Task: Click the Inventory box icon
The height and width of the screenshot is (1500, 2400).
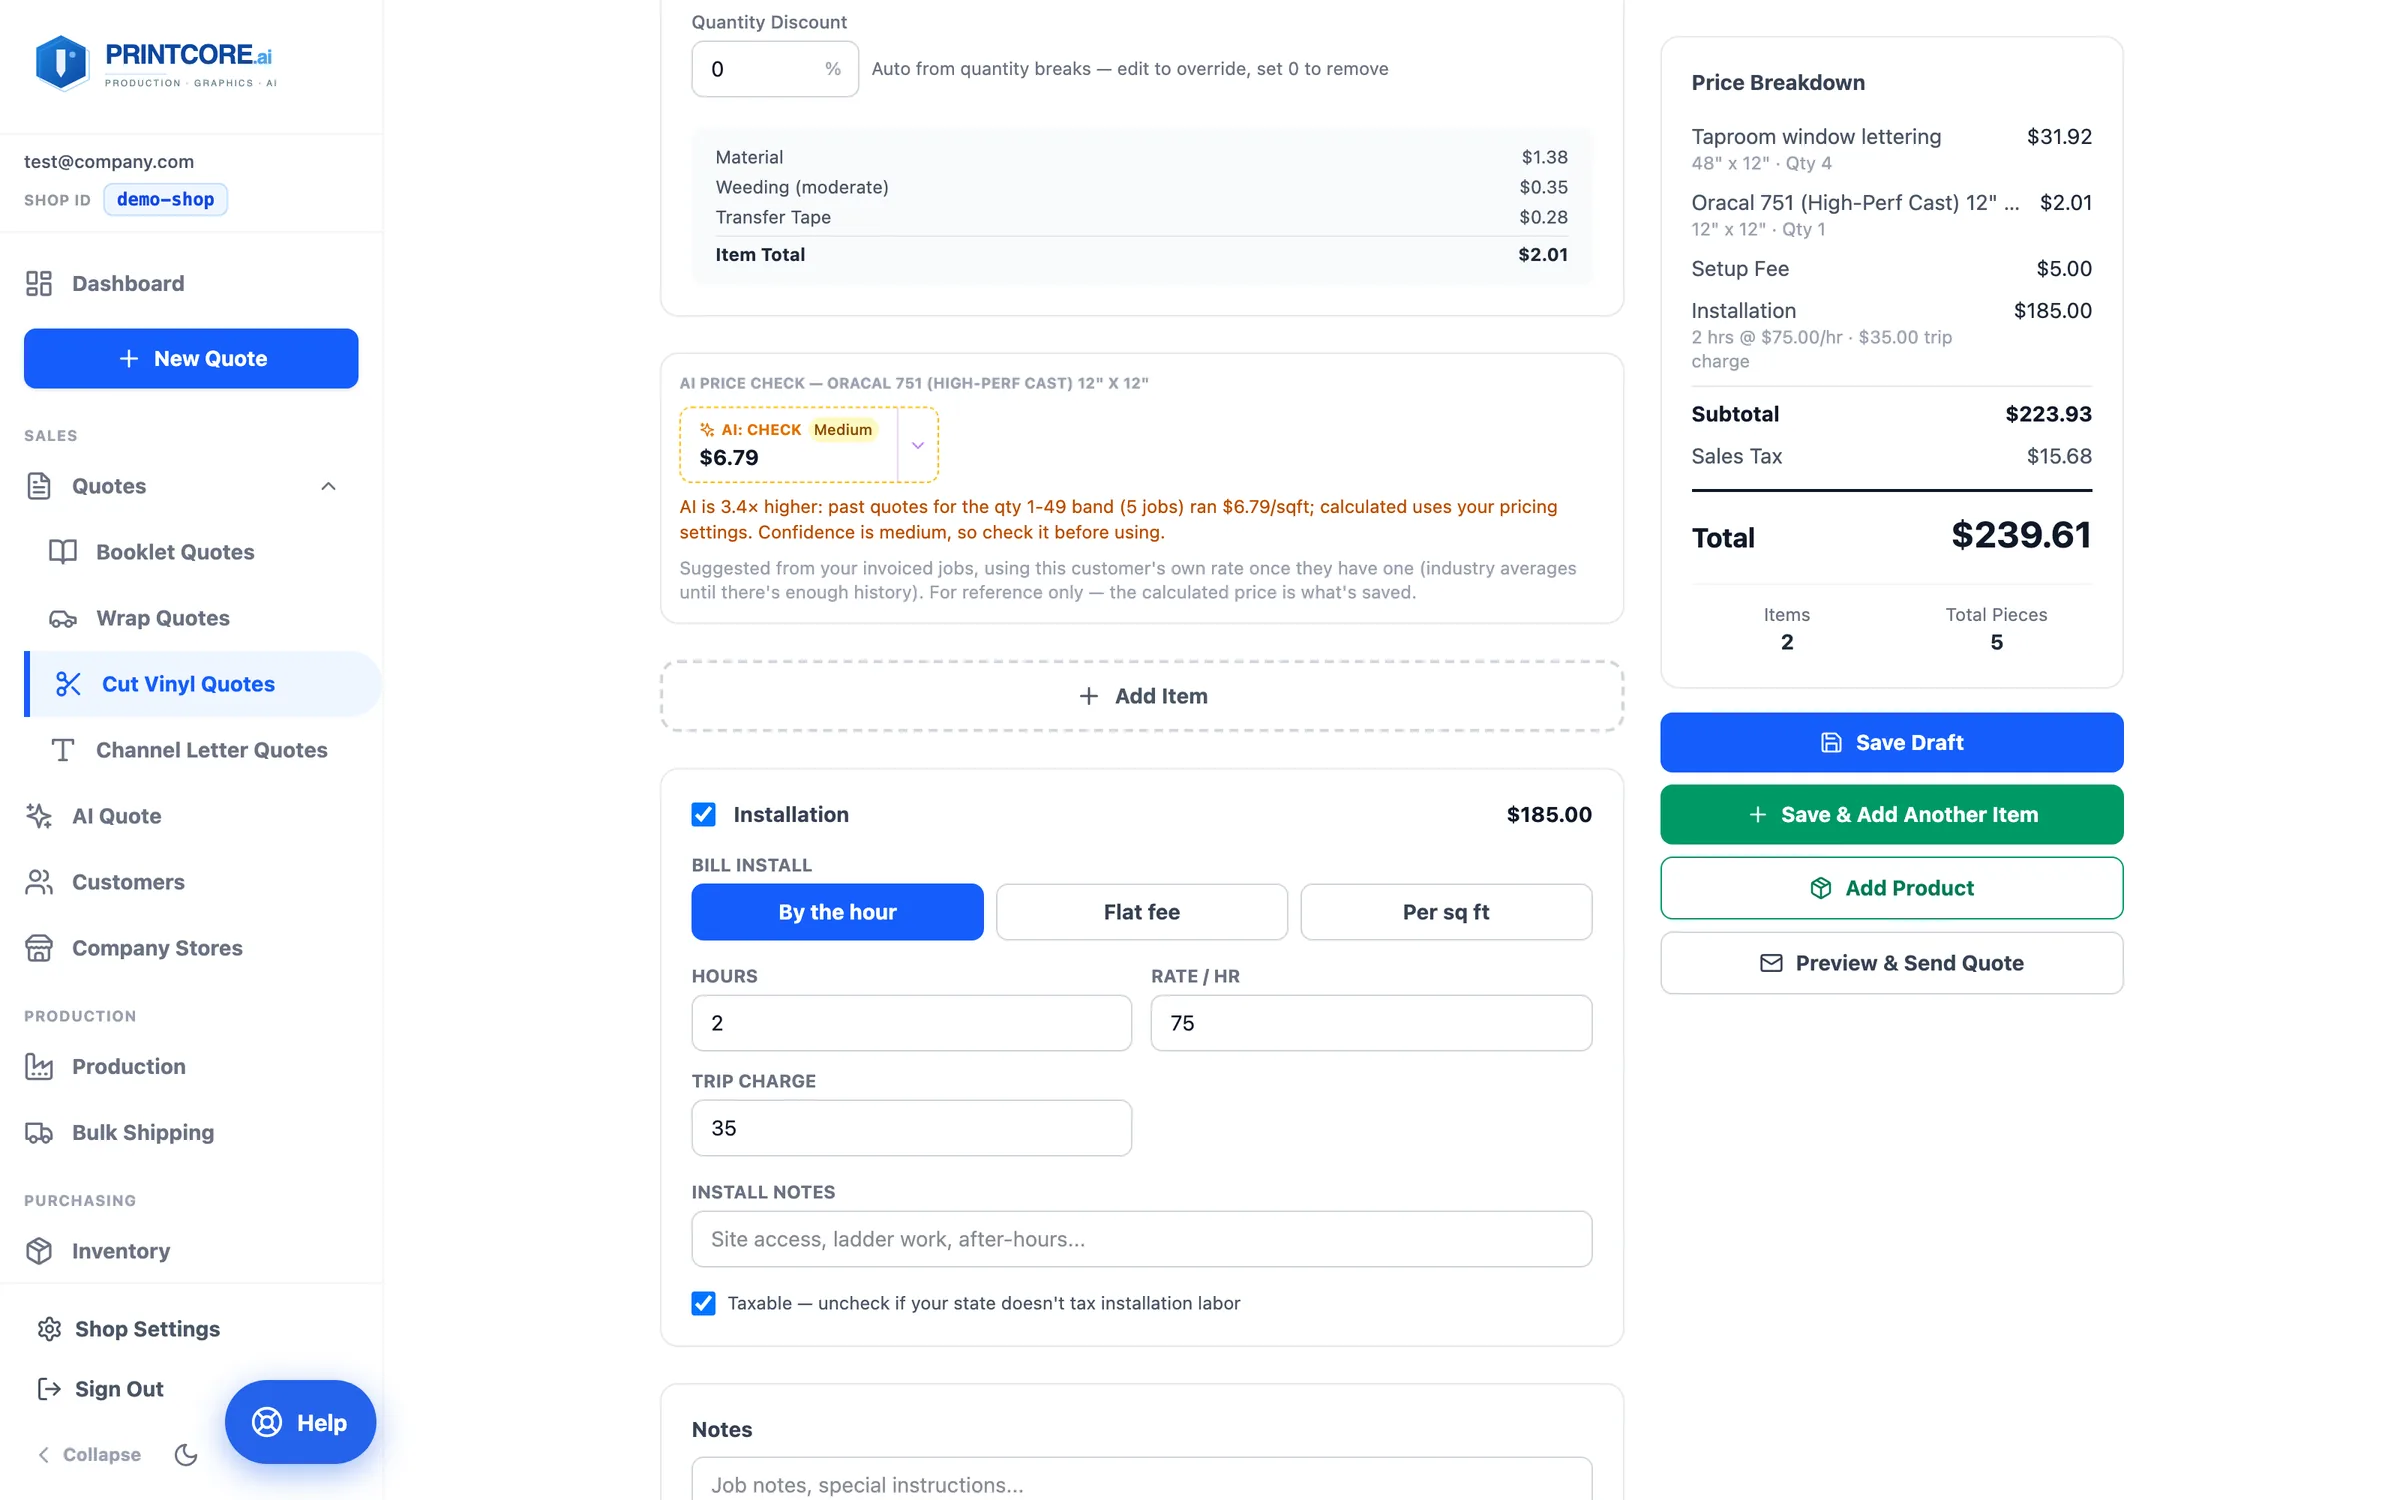Action: point(39,1251)
